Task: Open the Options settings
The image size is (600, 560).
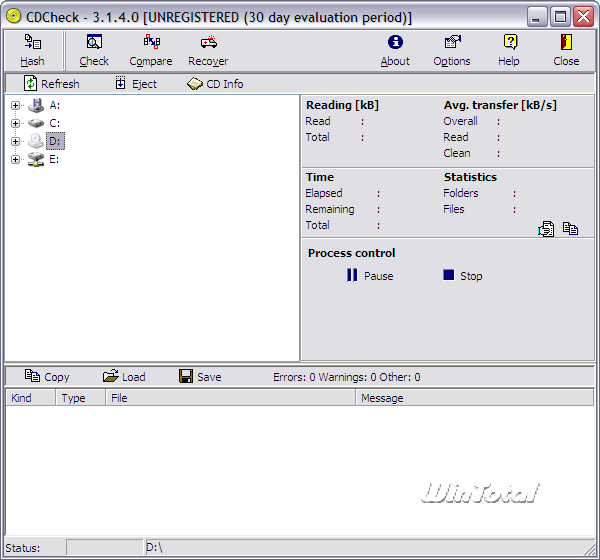Action: coord(452,51)
